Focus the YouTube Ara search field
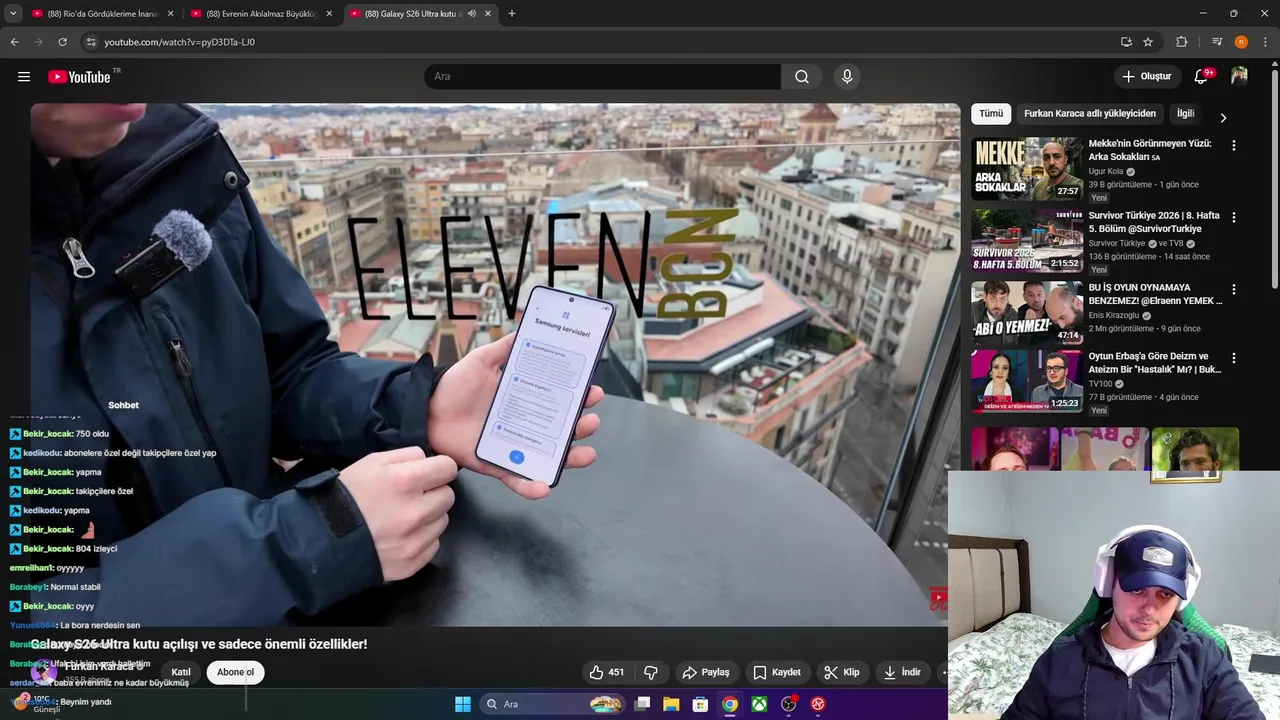Image resolution: width=1280 pixels, height=720 pixels. pos(603,77)
